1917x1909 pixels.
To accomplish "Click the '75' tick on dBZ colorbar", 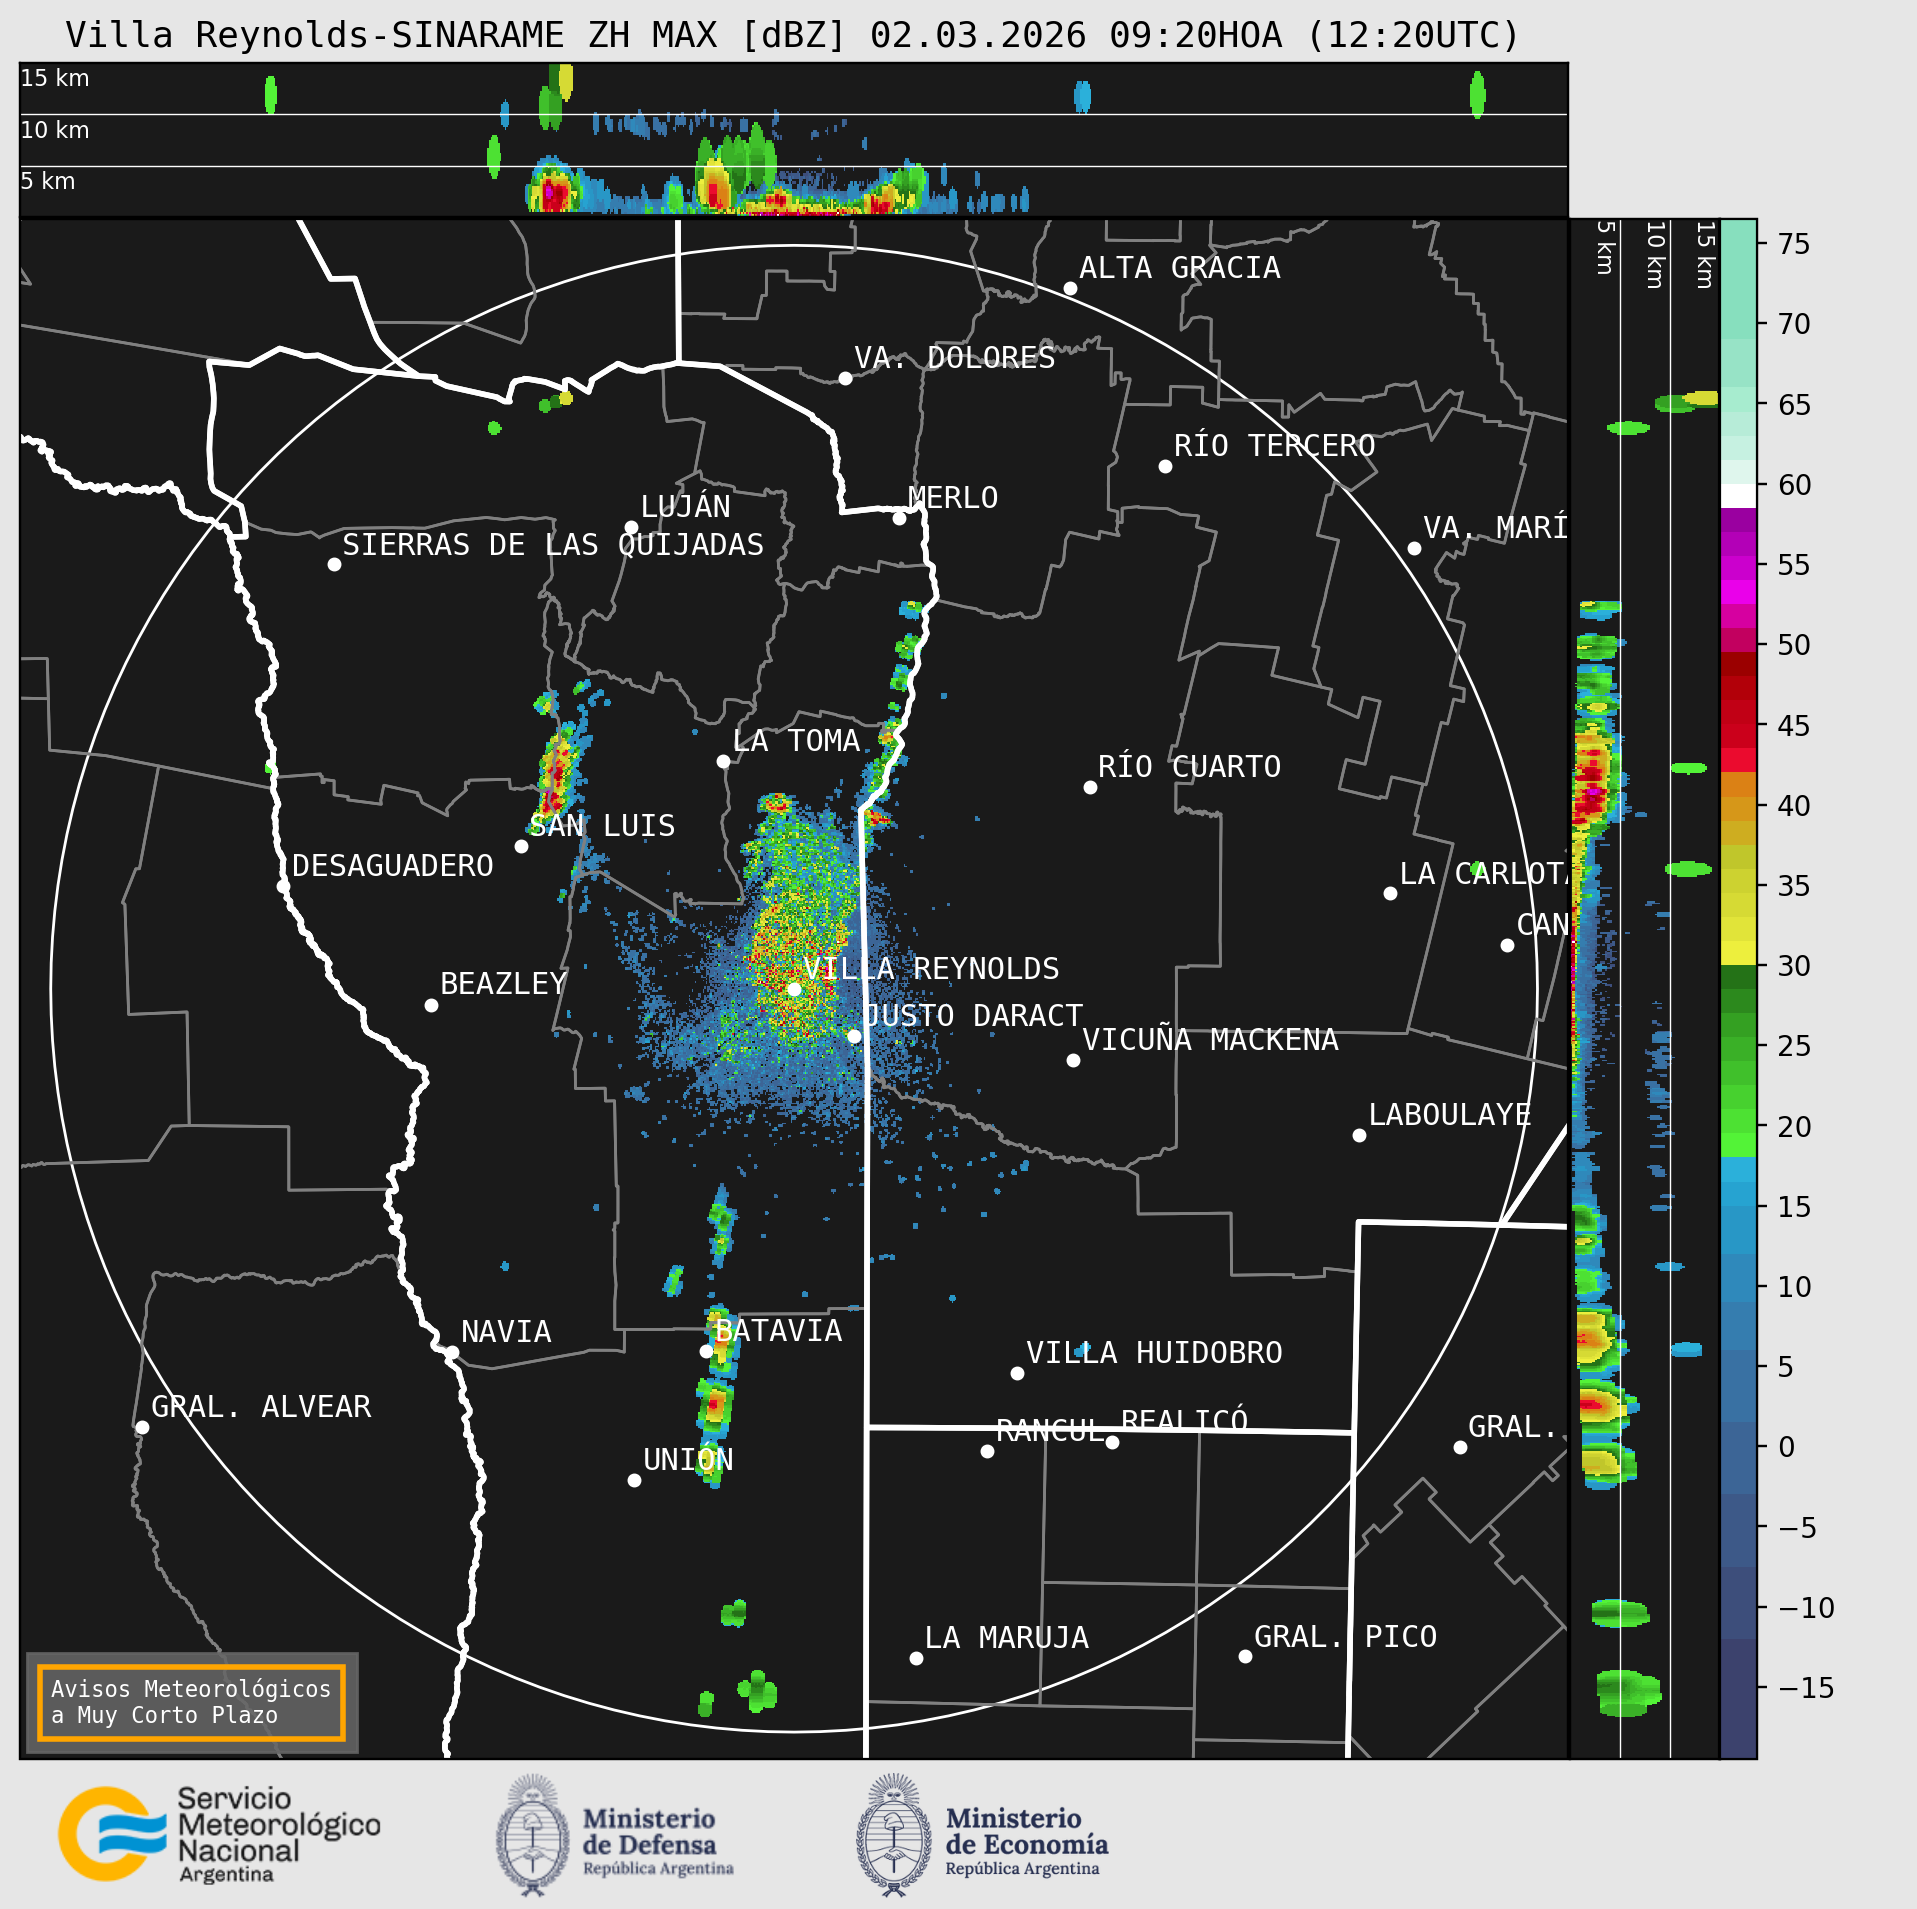I will (1794, 244).
